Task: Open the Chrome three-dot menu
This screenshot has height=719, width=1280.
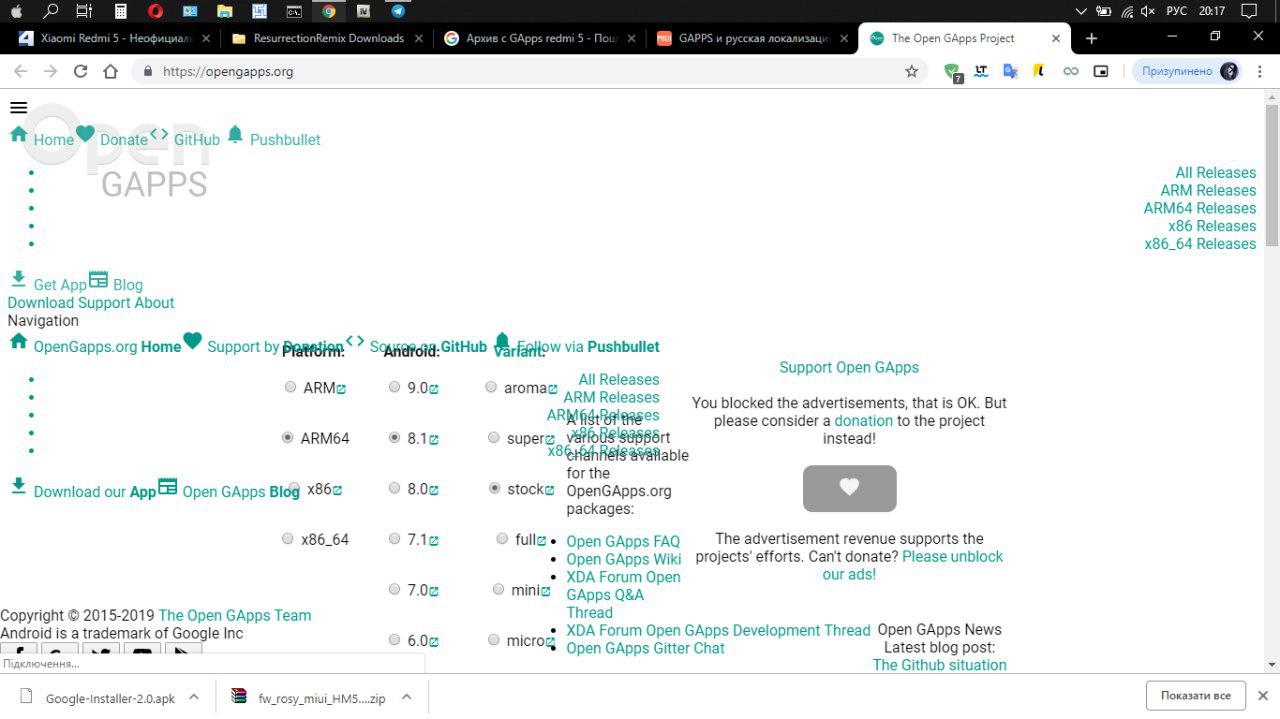Action: pyautogui.click(x=1258, y=71)
